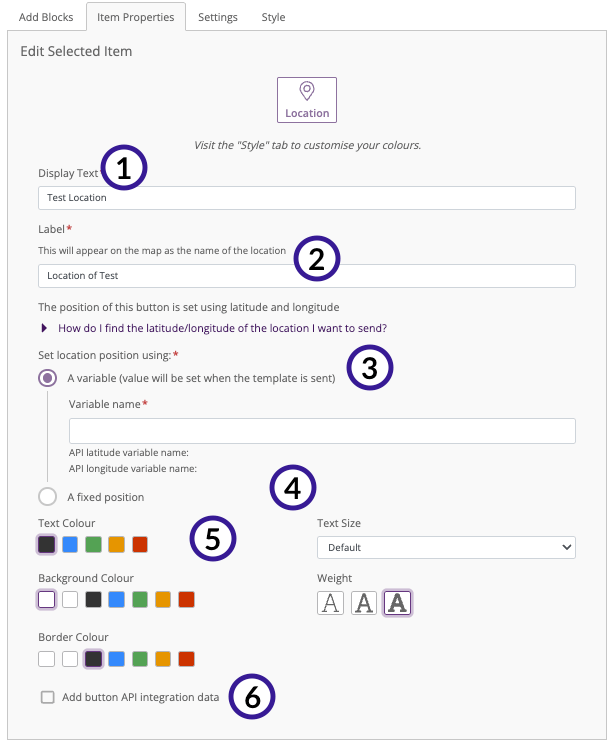This screenshot has height=749, width=613.
Task: Focus the Label input field
Action: 307,276
